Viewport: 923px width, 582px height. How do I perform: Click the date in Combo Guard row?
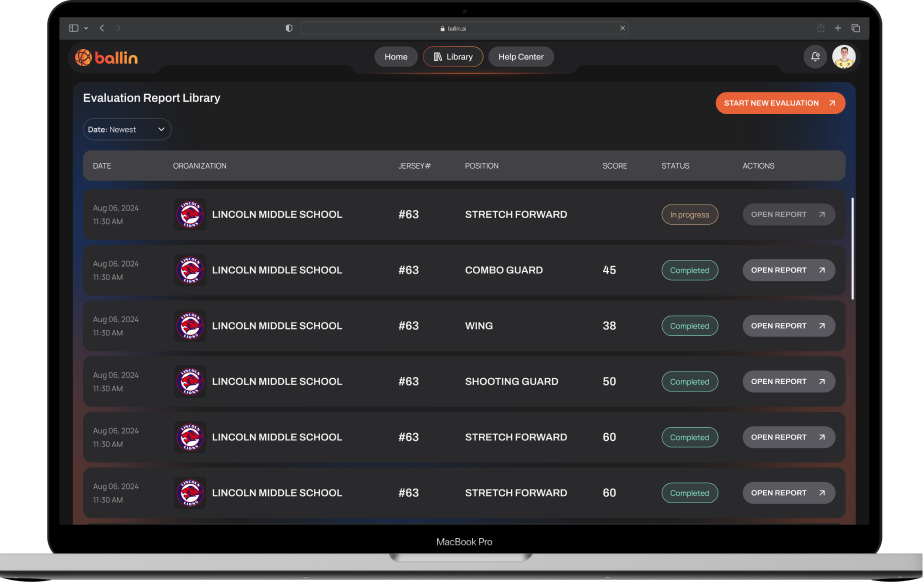point(115,270)
